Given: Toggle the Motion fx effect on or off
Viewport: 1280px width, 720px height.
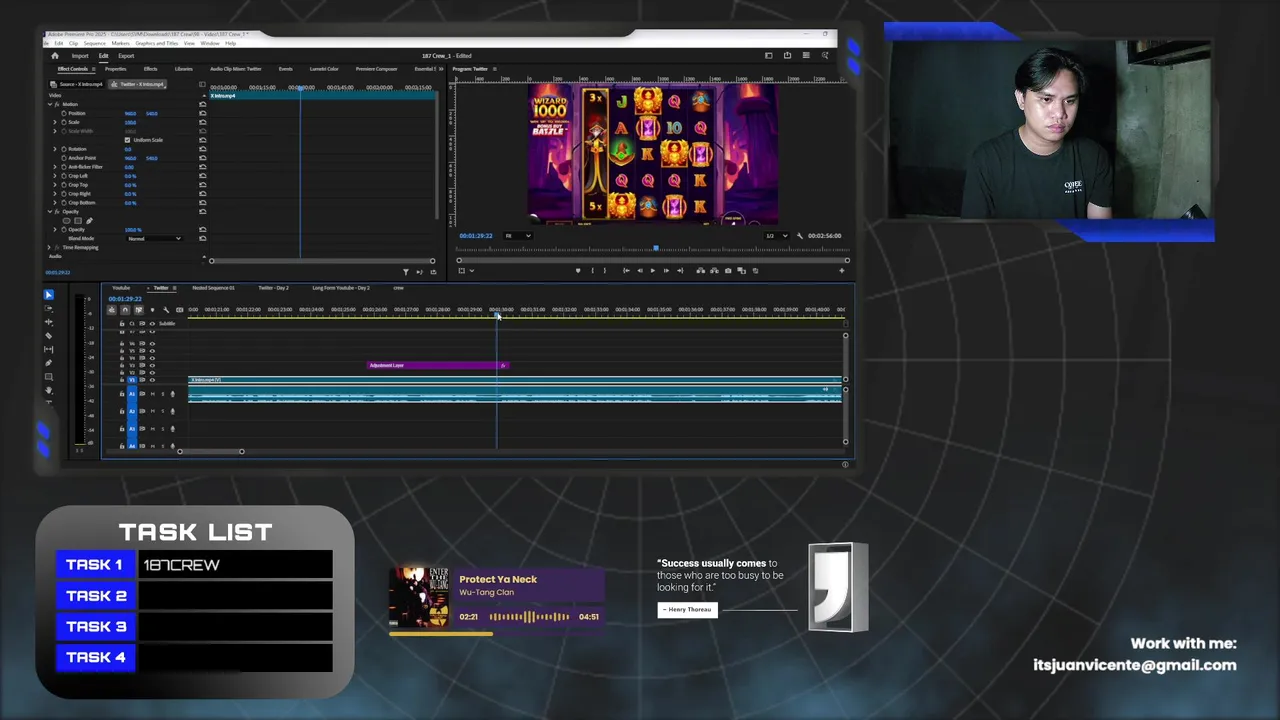Looking at the screenshot, I should (57, 104).
